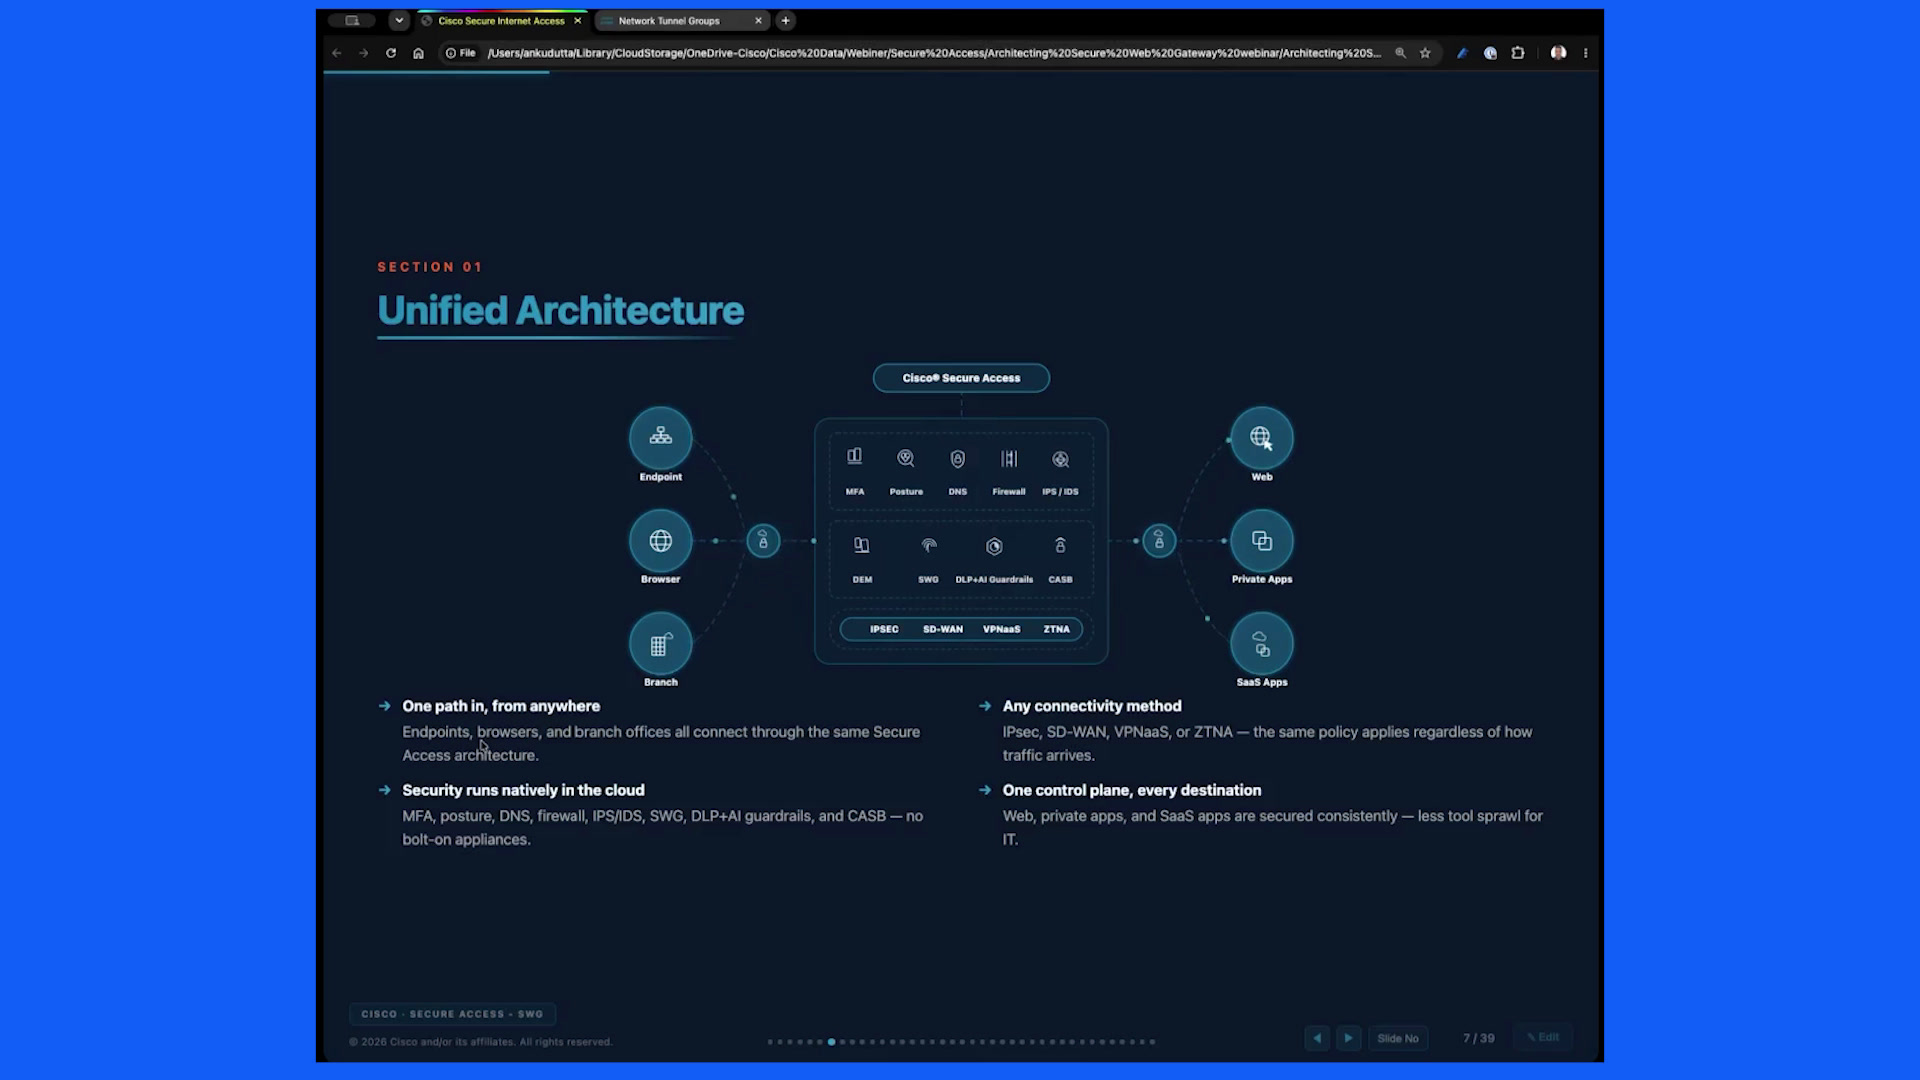The height and width of the screenshot is (1080, 1920).
Task: Open the browser home page button
Action: (x=418, y=53)
